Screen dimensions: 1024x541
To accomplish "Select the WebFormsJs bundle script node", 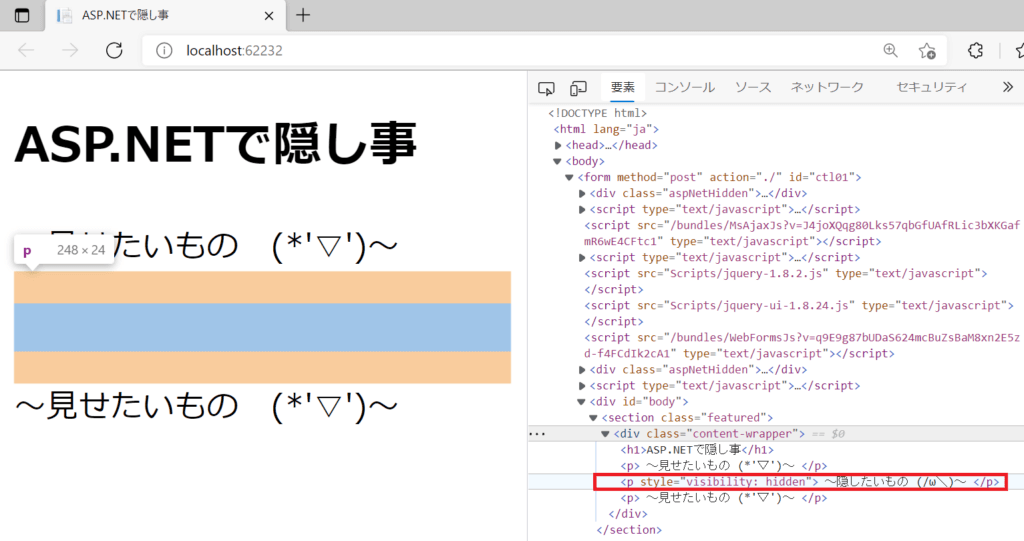I will click(801, 346).
